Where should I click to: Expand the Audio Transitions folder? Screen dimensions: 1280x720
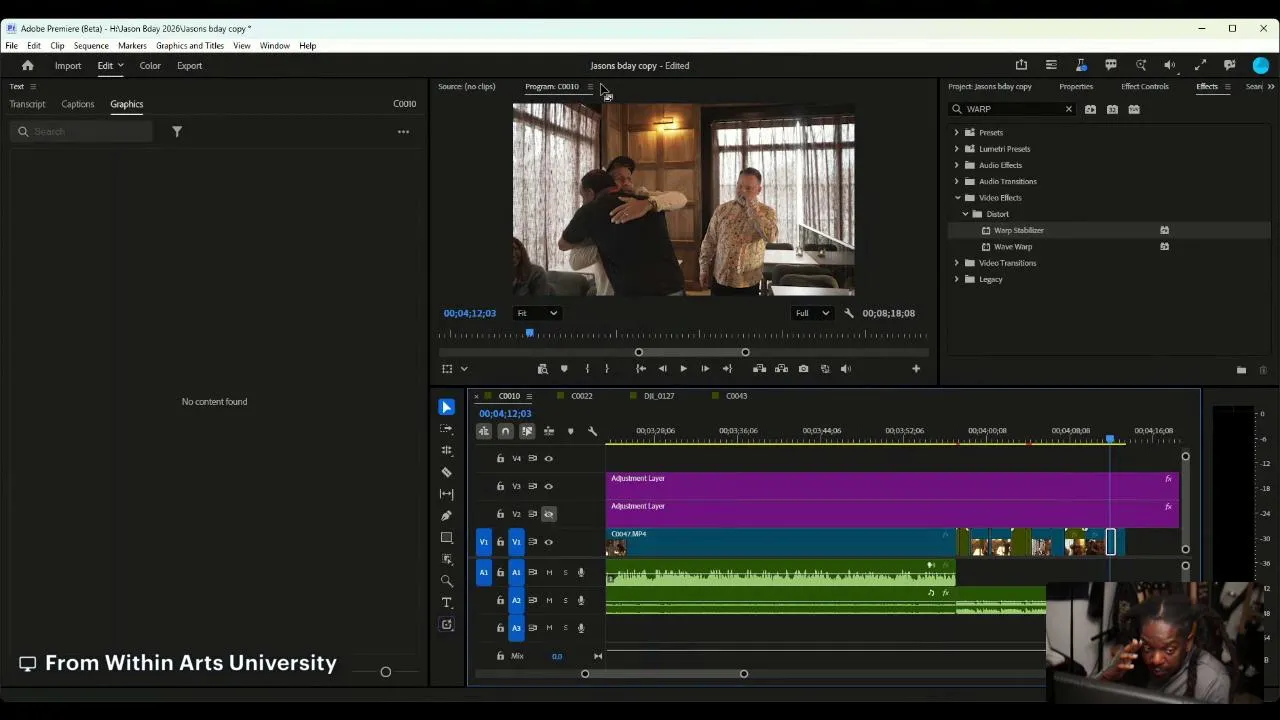point(956,181)
